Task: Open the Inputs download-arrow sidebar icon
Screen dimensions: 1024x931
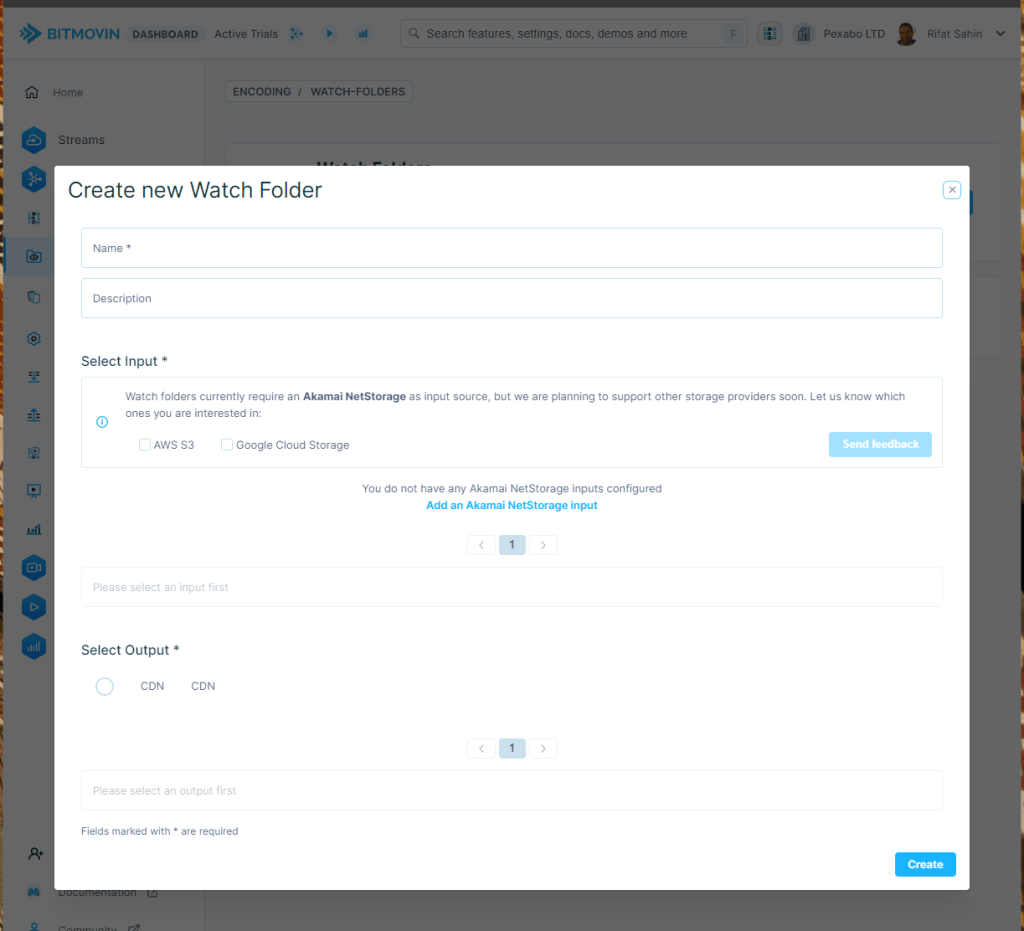Action: [34, 377]
